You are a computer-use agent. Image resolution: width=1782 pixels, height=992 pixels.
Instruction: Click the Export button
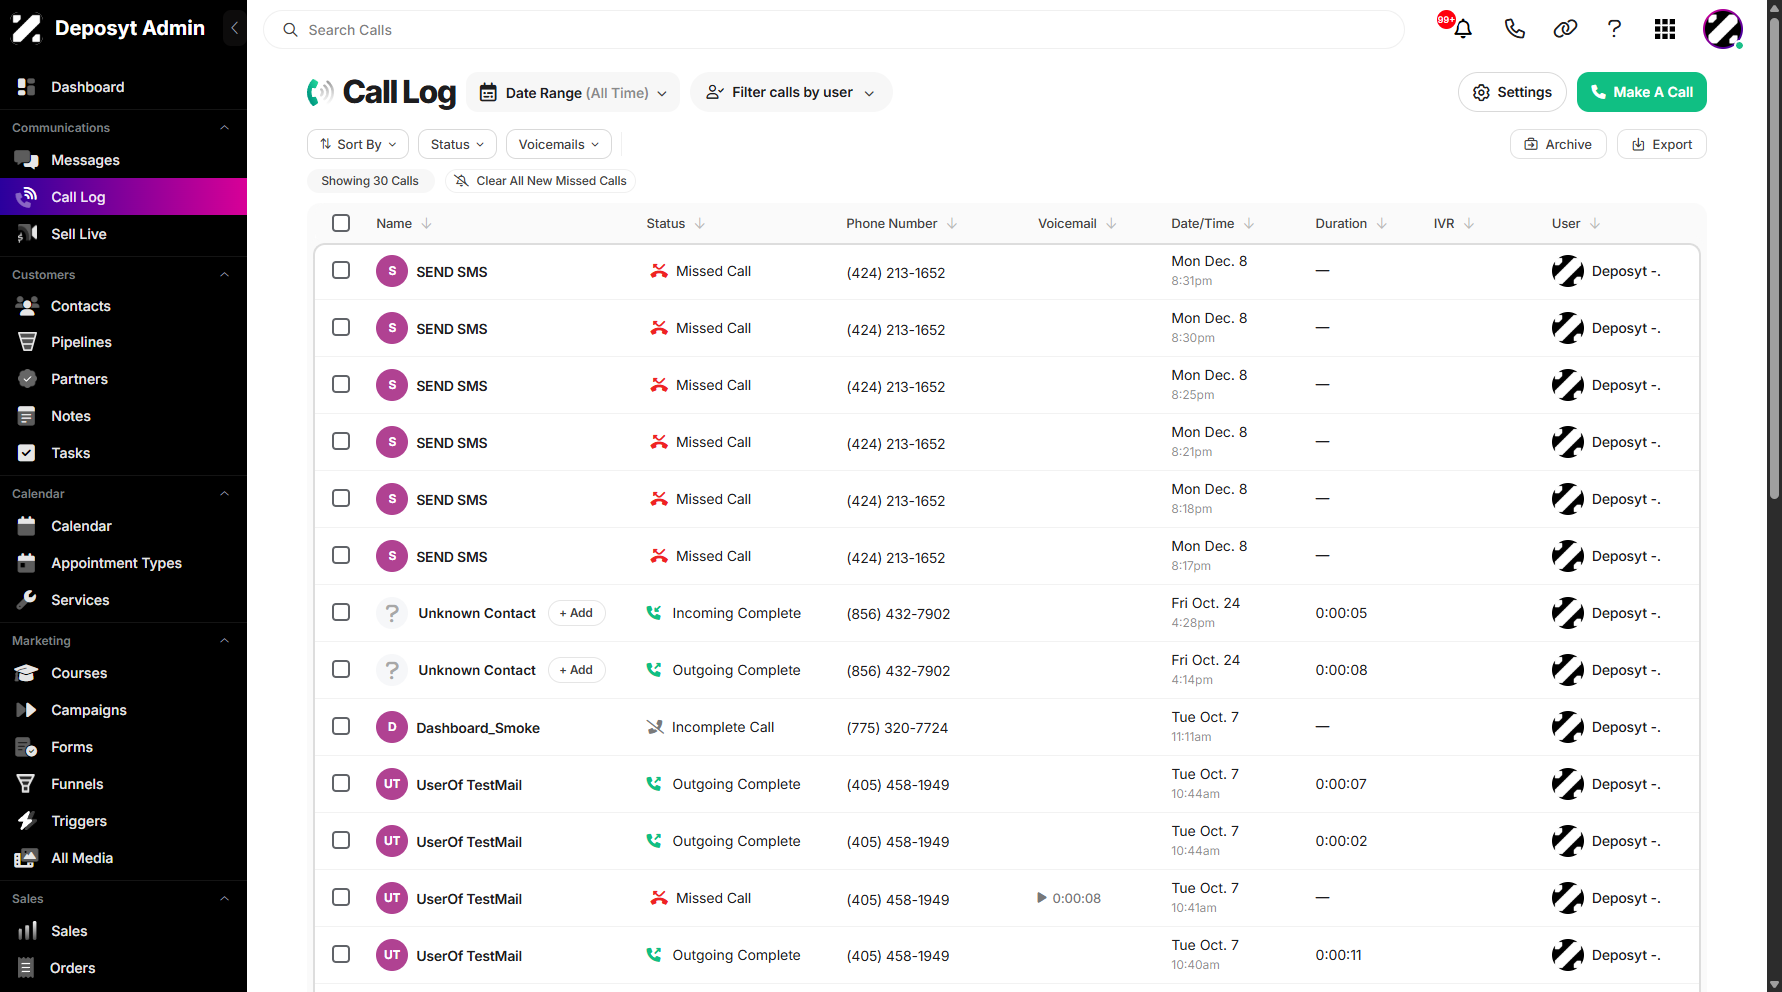[1662, 144]
